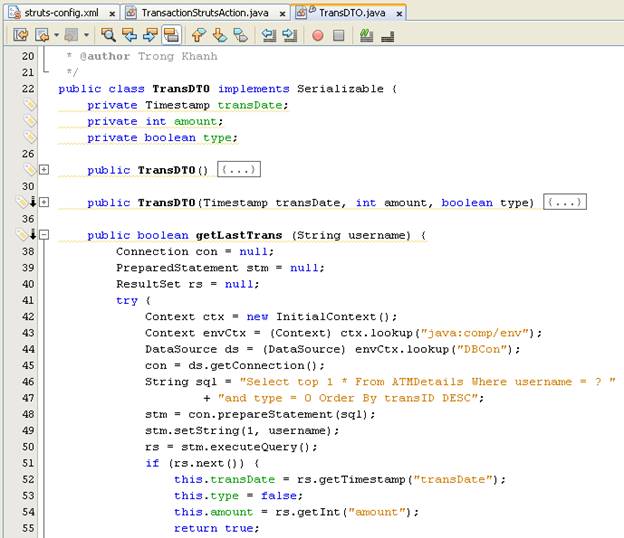Click text rs.getInt("amount");

pos(347,512)
